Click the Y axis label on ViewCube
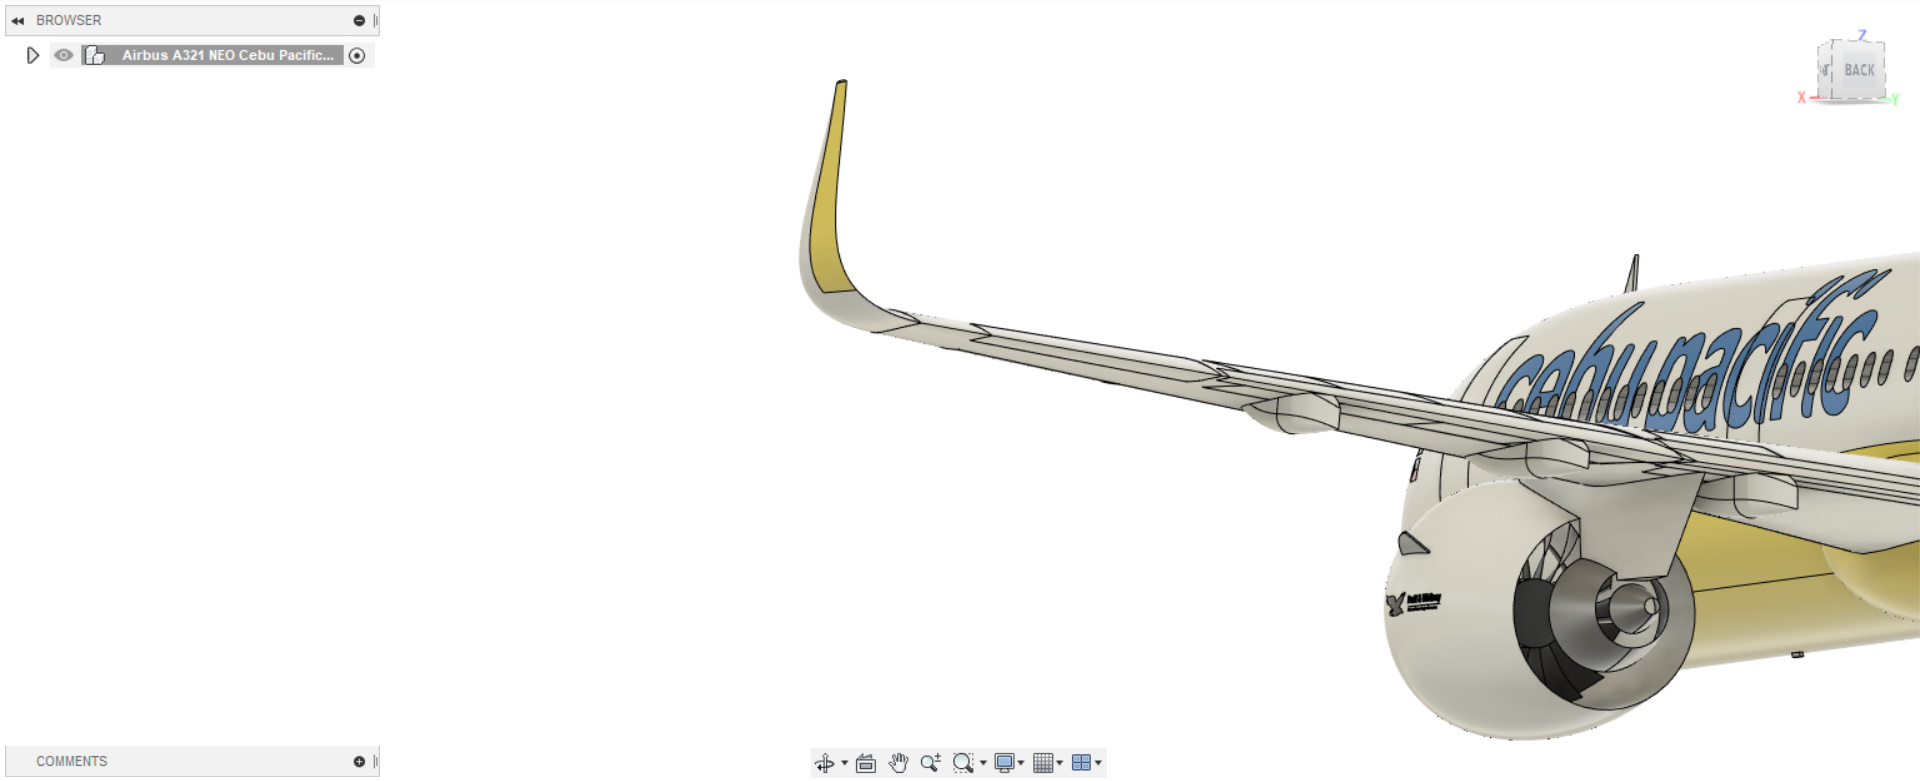Viewport: 1920px width, 781px height. click(1894, 99)
